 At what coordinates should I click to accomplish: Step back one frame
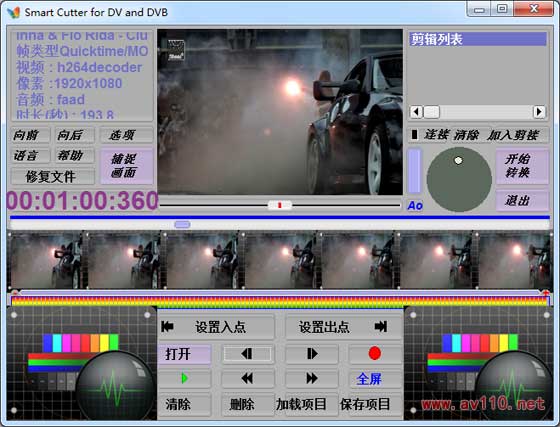[248, 354]
